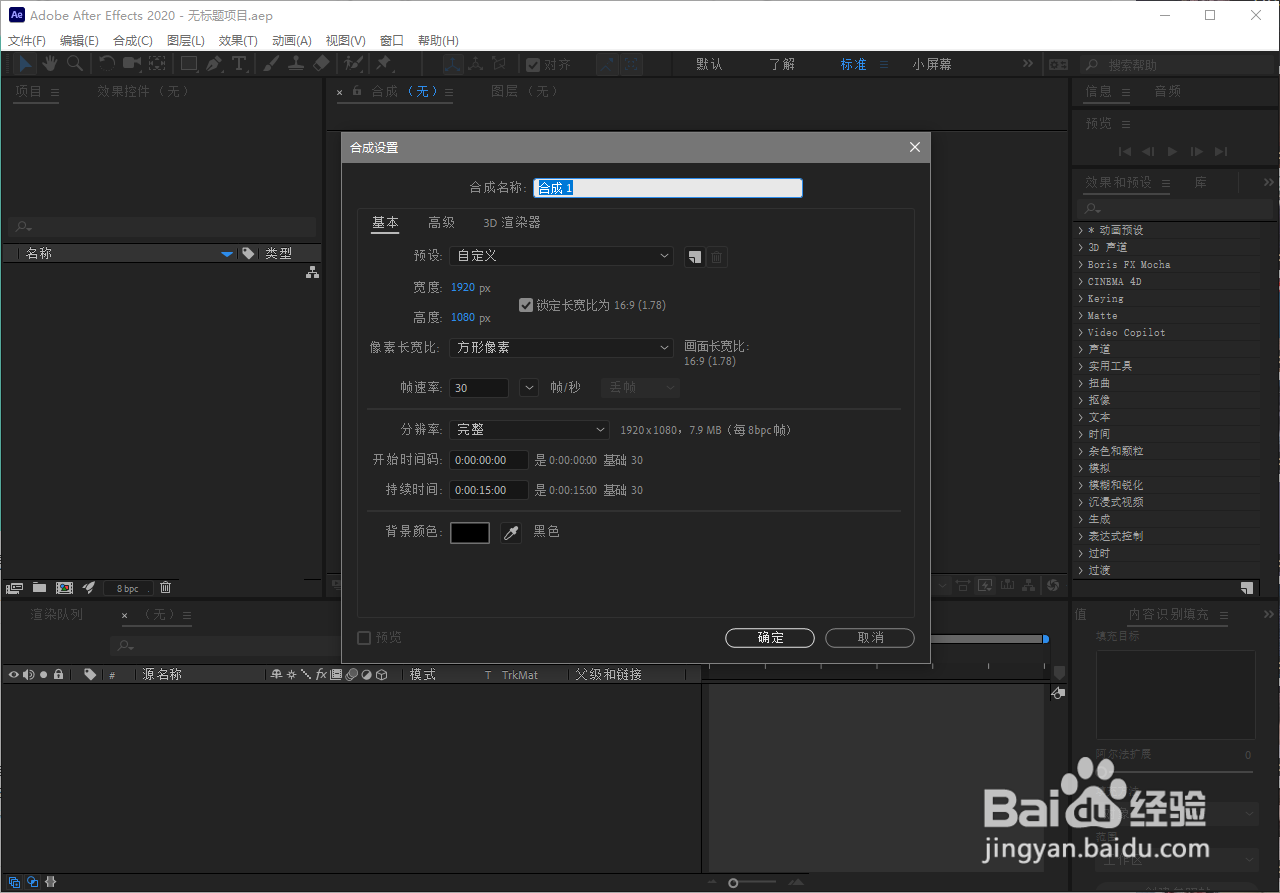The image size is (1280, 893).
Task: Open the project flowchart view icon
Action: click(312, 272)
